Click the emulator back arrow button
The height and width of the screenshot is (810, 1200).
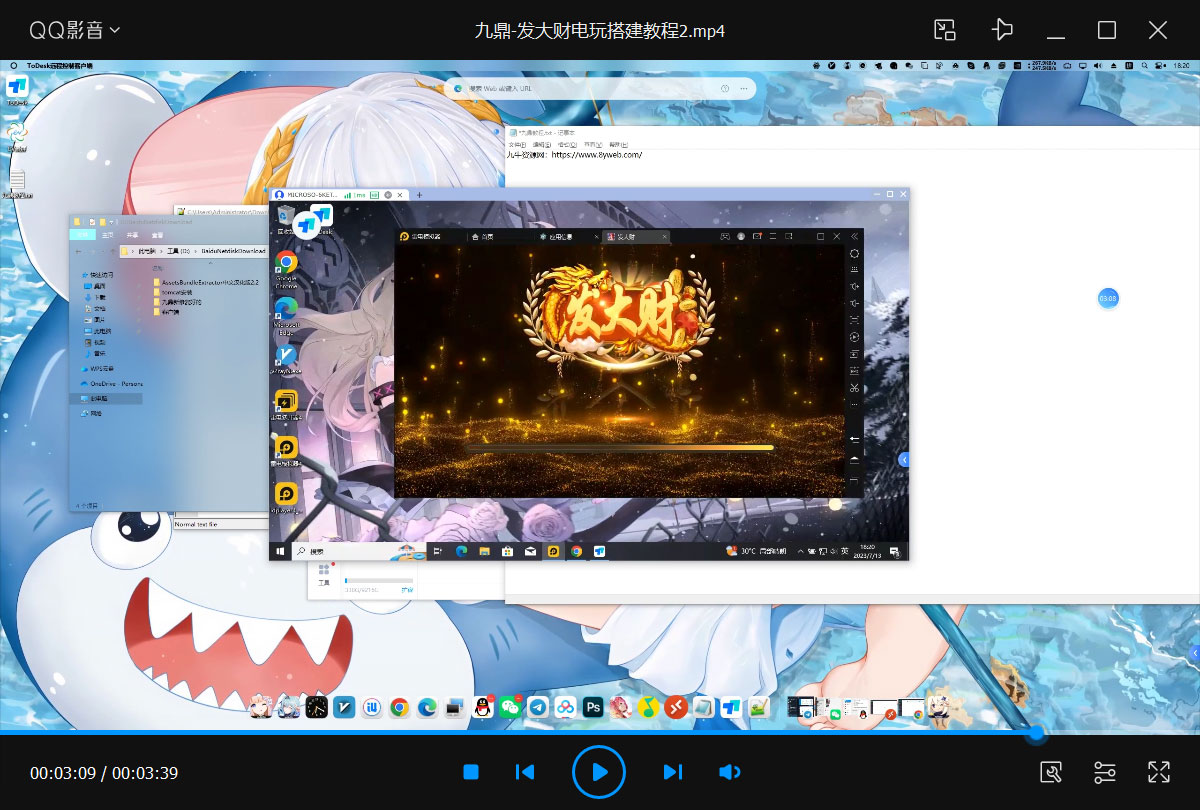tap(854, 439)
